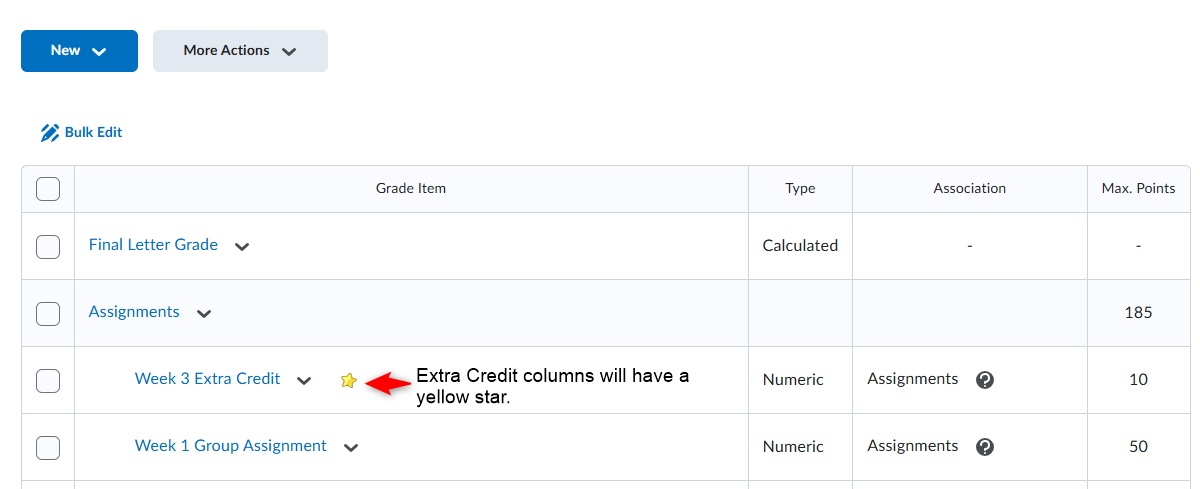Click the Bulk Edit pencil icon
Image resolution: width=1200 pixels, height=489 pixels.
point(50,132)
